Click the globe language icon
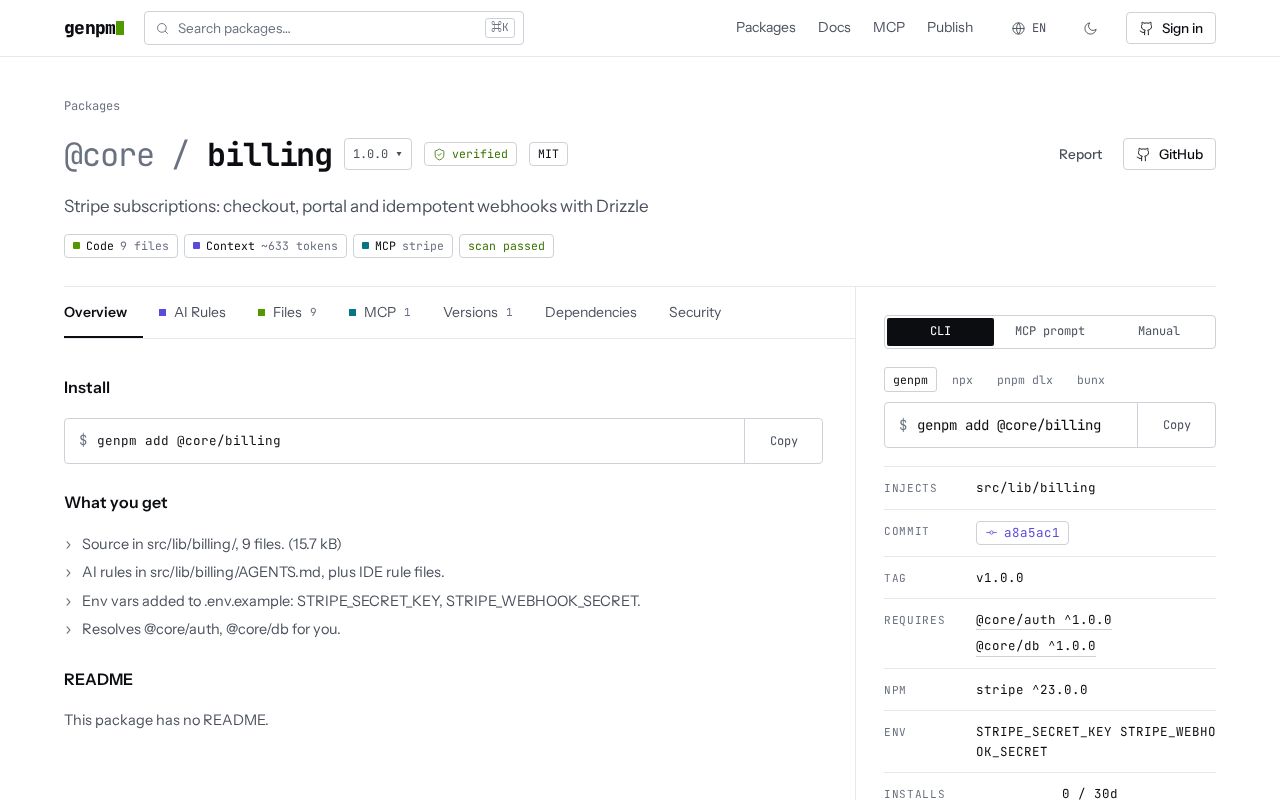Image resolution: width=1280 pixels, height=800 pixels. click(1018, 28)
